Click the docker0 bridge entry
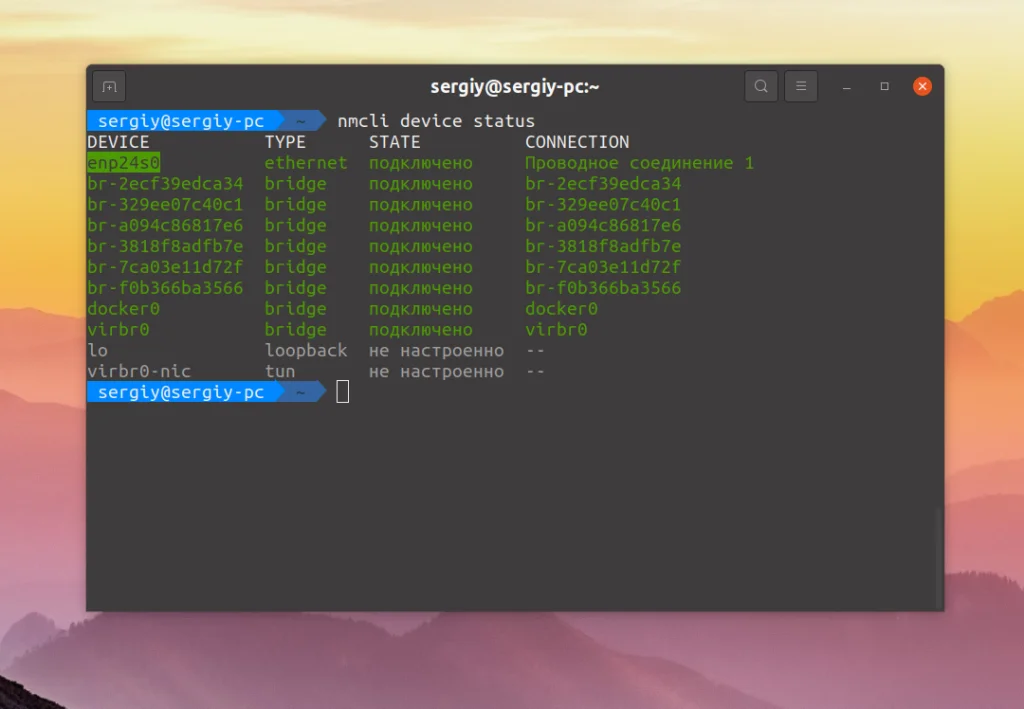The image size is (1024, 709). [x=122, y=308]
